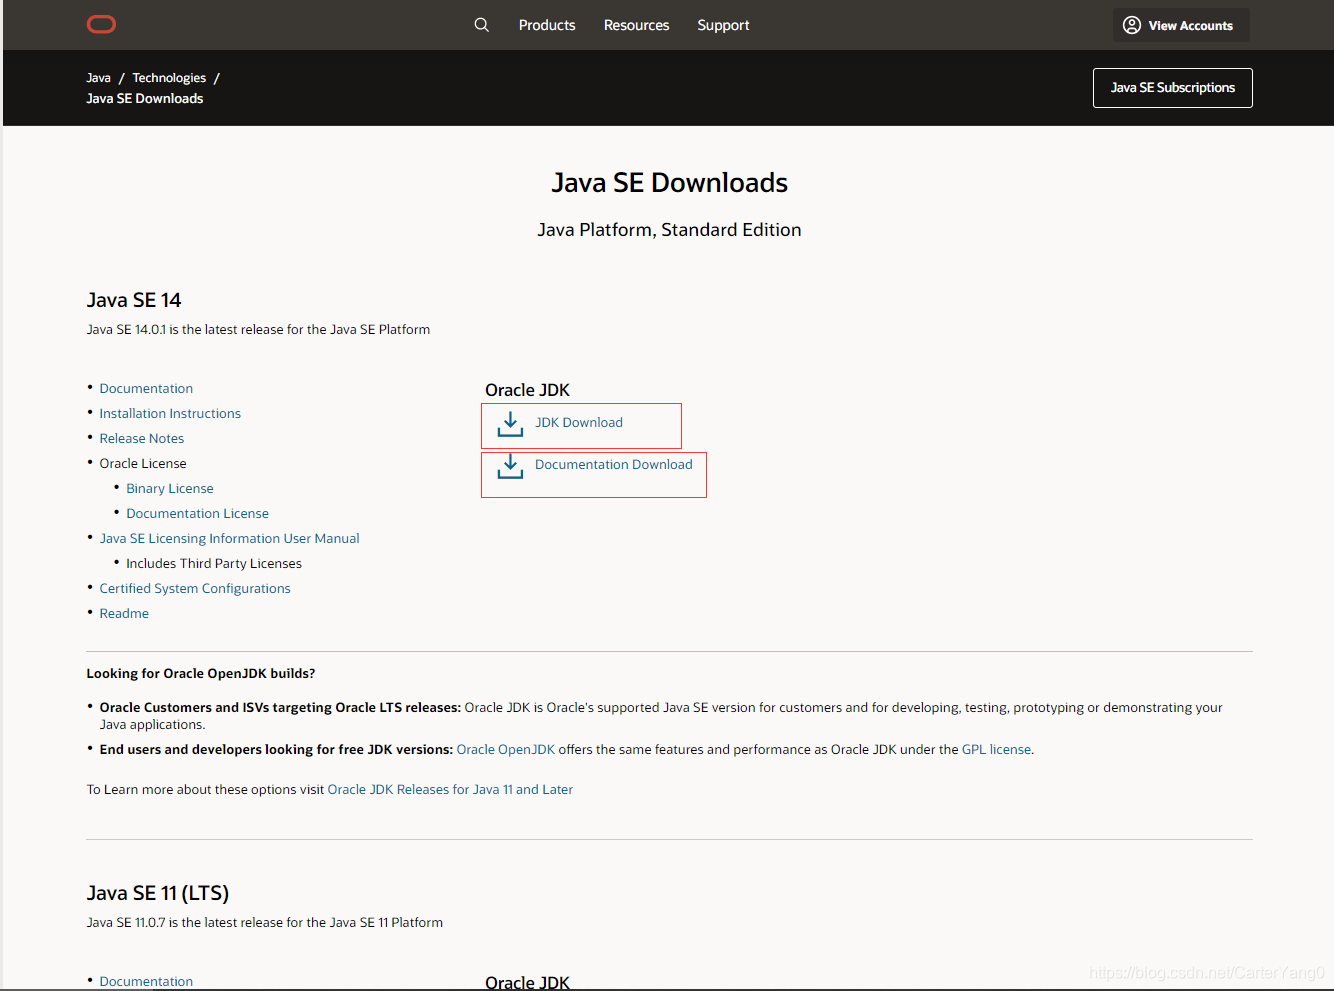Click Java SE Downloads breadcrumb

[145, 98]
